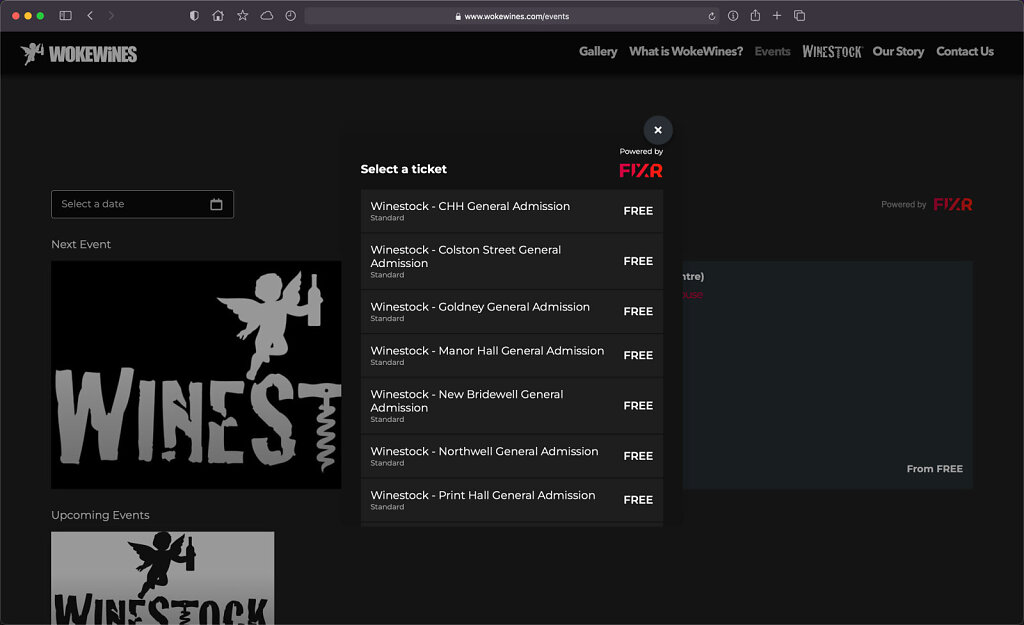Open the Upcoming Events Winestock thumbnail
This screenshot has width=1024, height=625.
tap(163, 578)
